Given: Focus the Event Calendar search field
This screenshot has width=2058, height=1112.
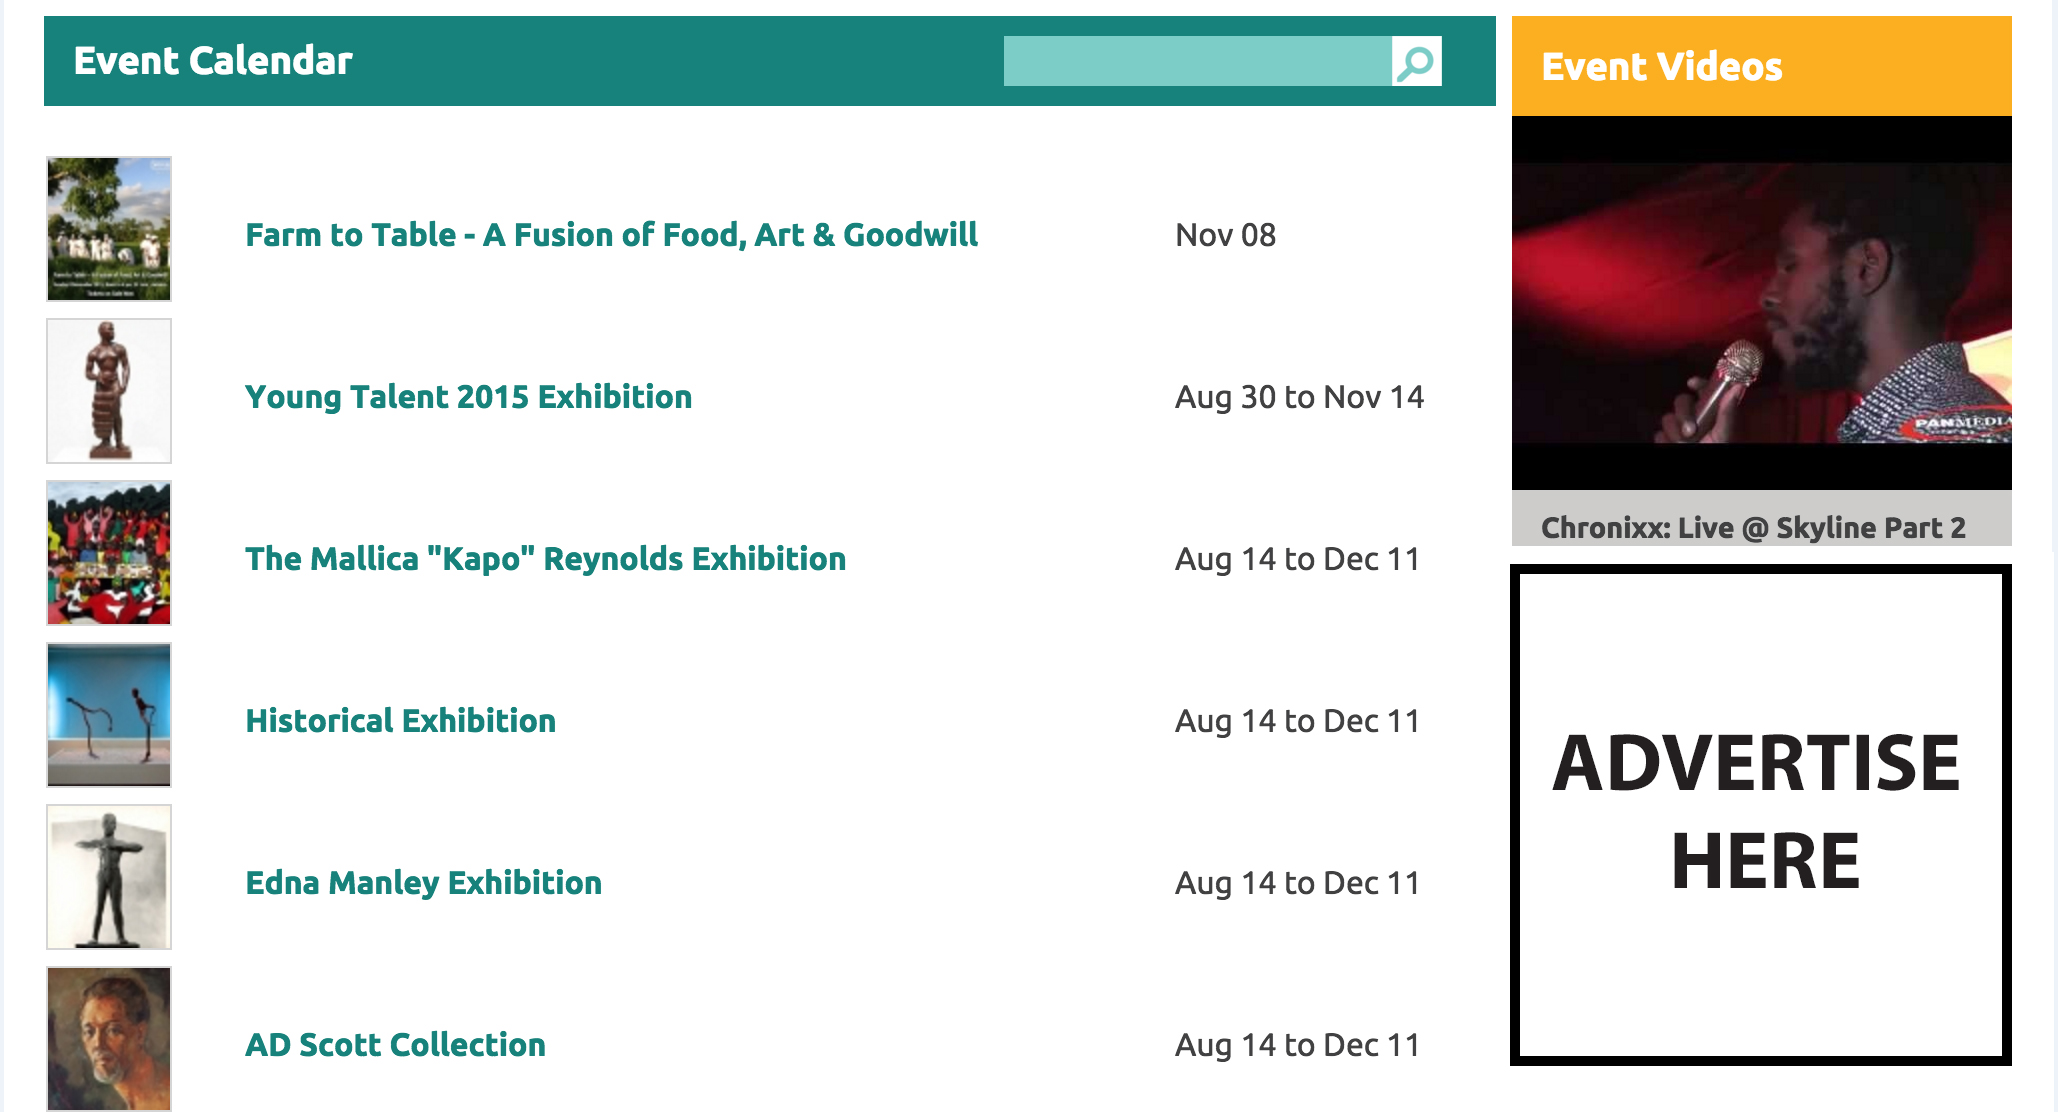Looking at the screenshot, I should point(1197,61).
